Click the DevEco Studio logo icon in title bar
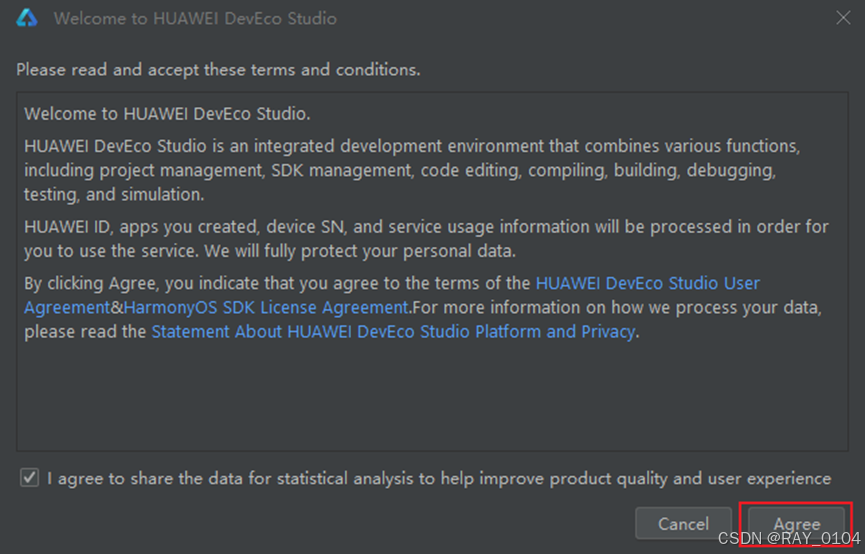The image size is (865, 554). (x=26, y=18)
